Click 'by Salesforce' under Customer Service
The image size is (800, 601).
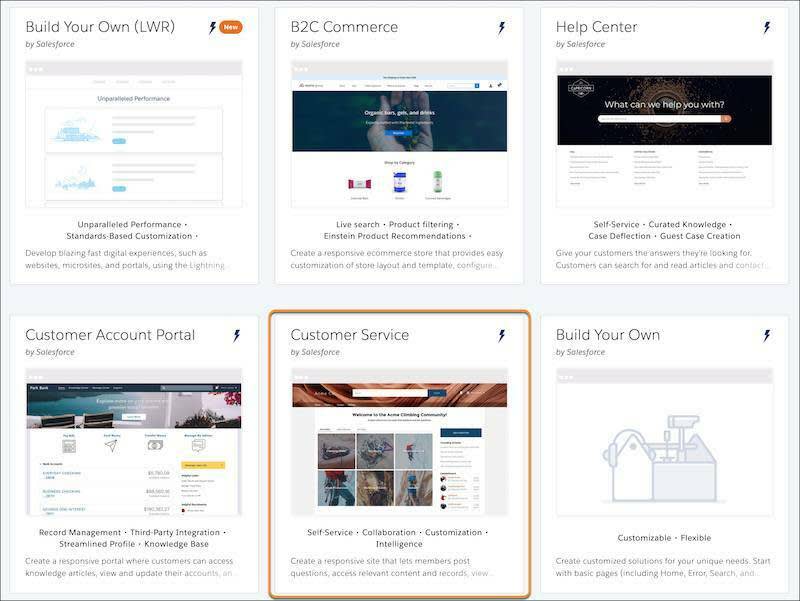pyautogui.click(x=315, y=352)
